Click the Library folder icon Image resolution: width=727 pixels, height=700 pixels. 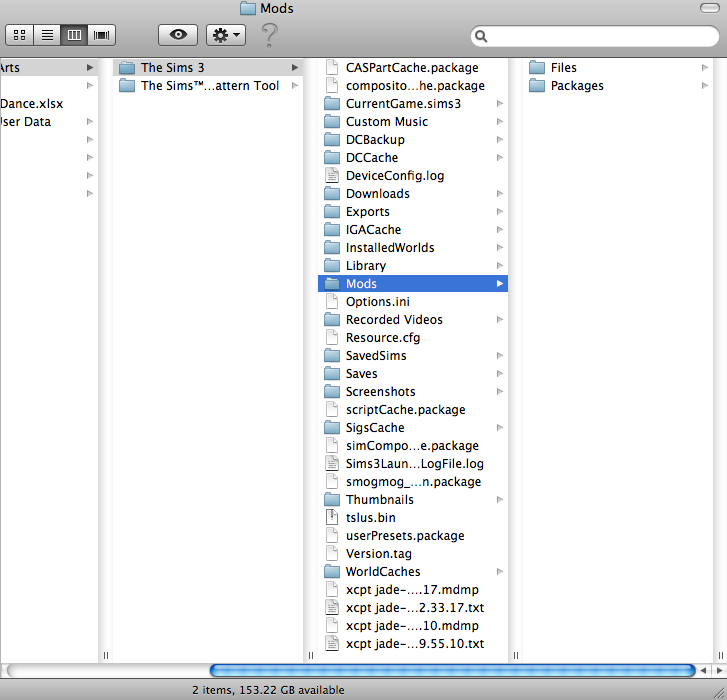click(x=332, y=266)
